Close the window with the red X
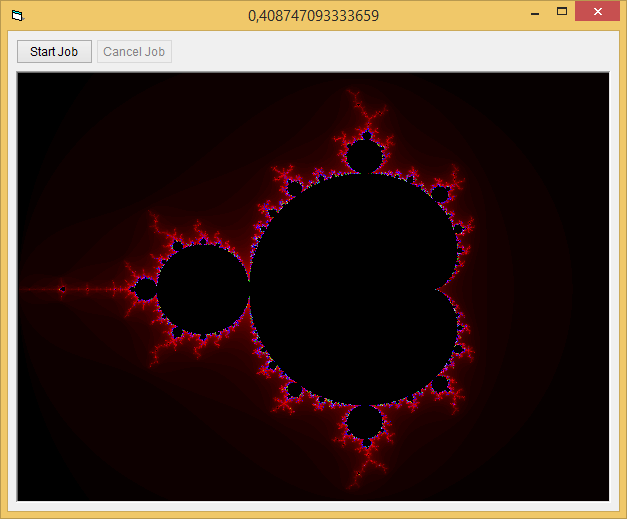Image resolution: width=627 pixels, height=519 pixels. 598,13
